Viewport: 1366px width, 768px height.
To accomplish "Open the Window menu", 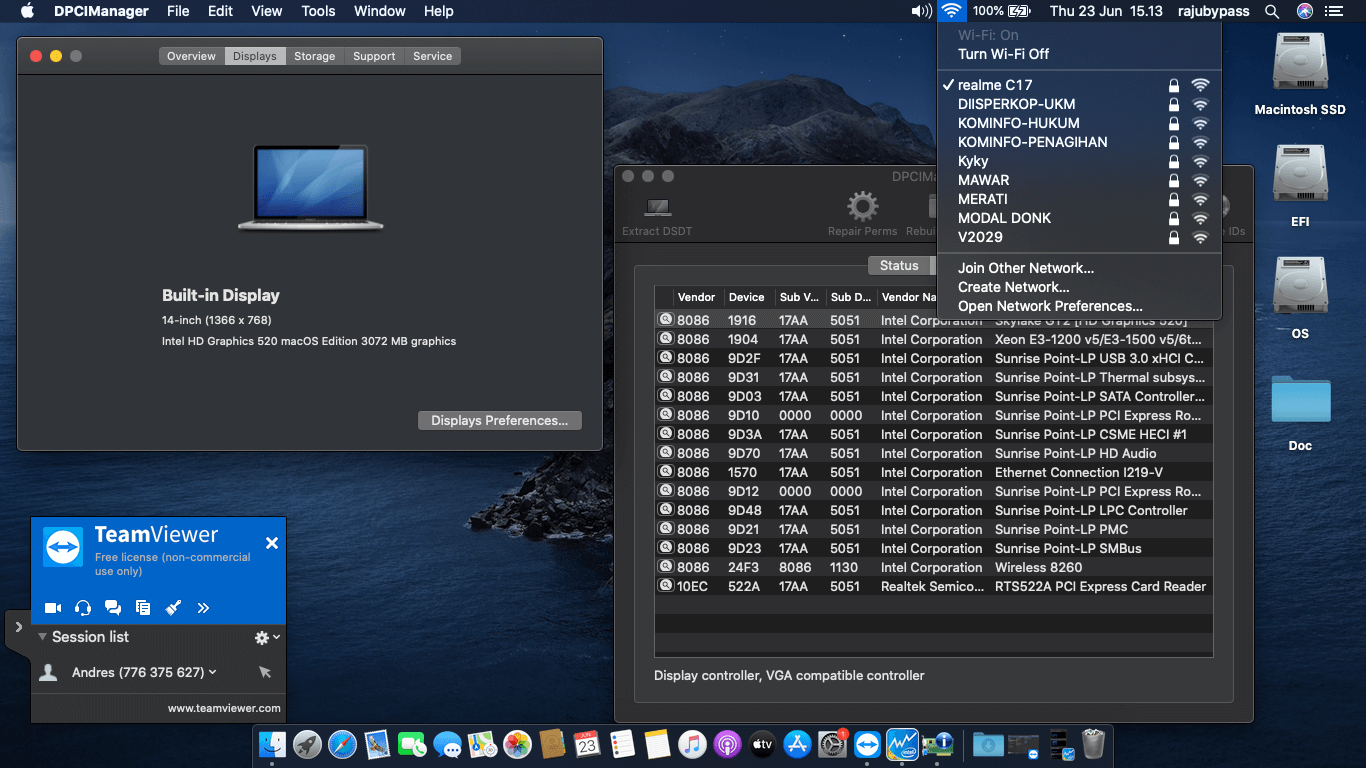I will (x=380, y=11).
